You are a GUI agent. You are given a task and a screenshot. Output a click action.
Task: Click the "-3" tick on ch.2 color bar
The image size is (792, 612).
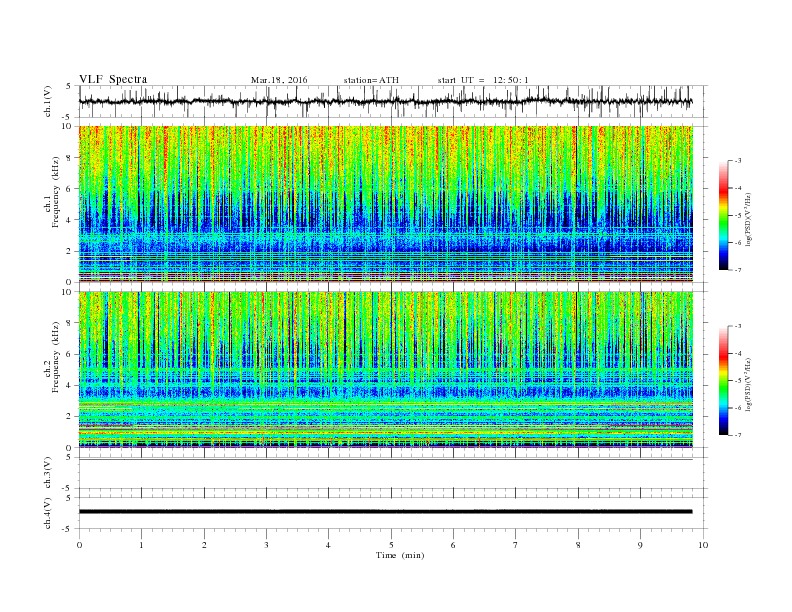click(738, 326)
